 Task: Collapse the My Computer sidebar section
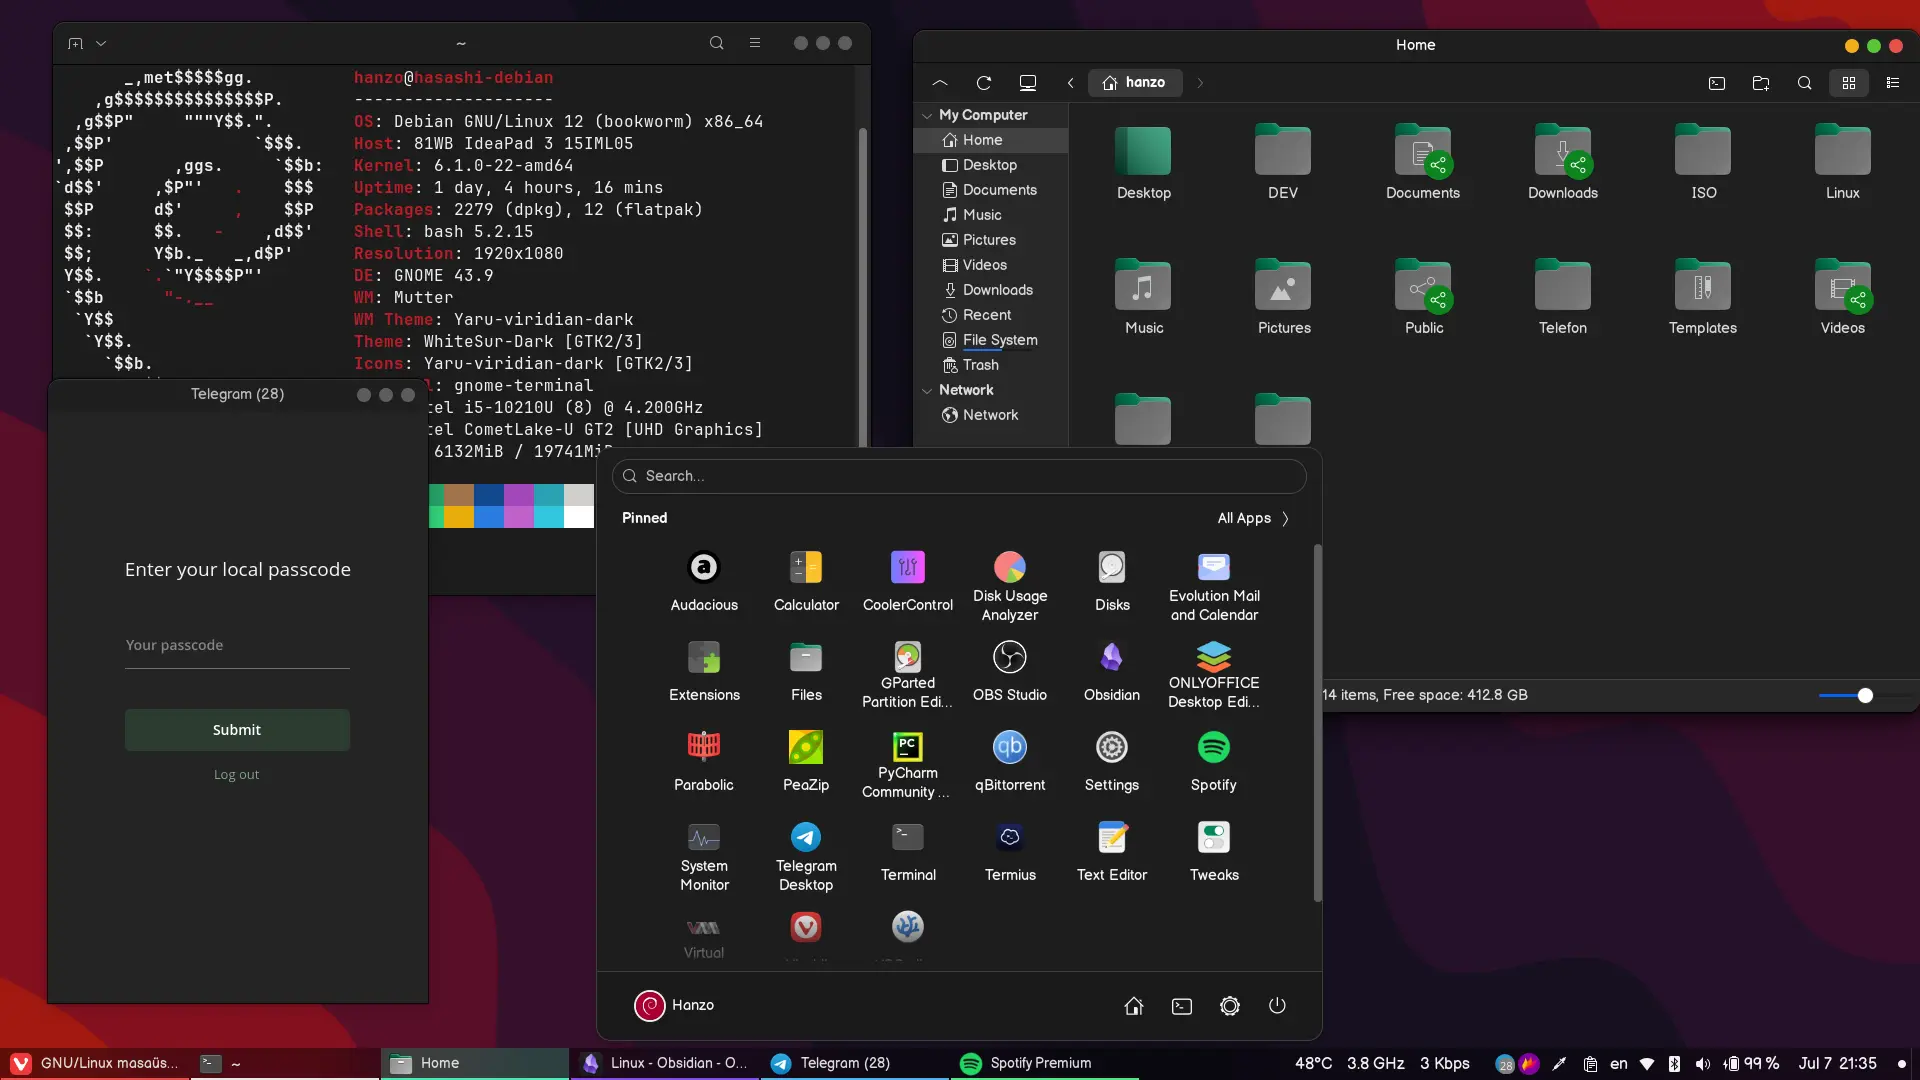pos(927,115)
